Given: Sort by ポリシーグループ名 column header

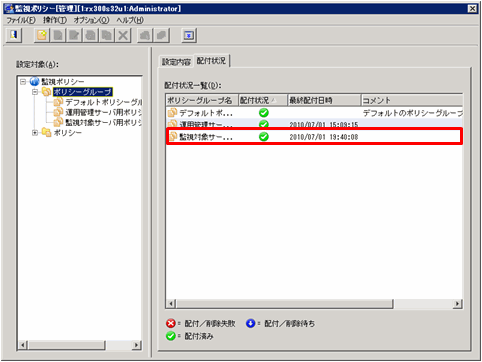Looking at the screenshot, I should [x=202, y=100].
